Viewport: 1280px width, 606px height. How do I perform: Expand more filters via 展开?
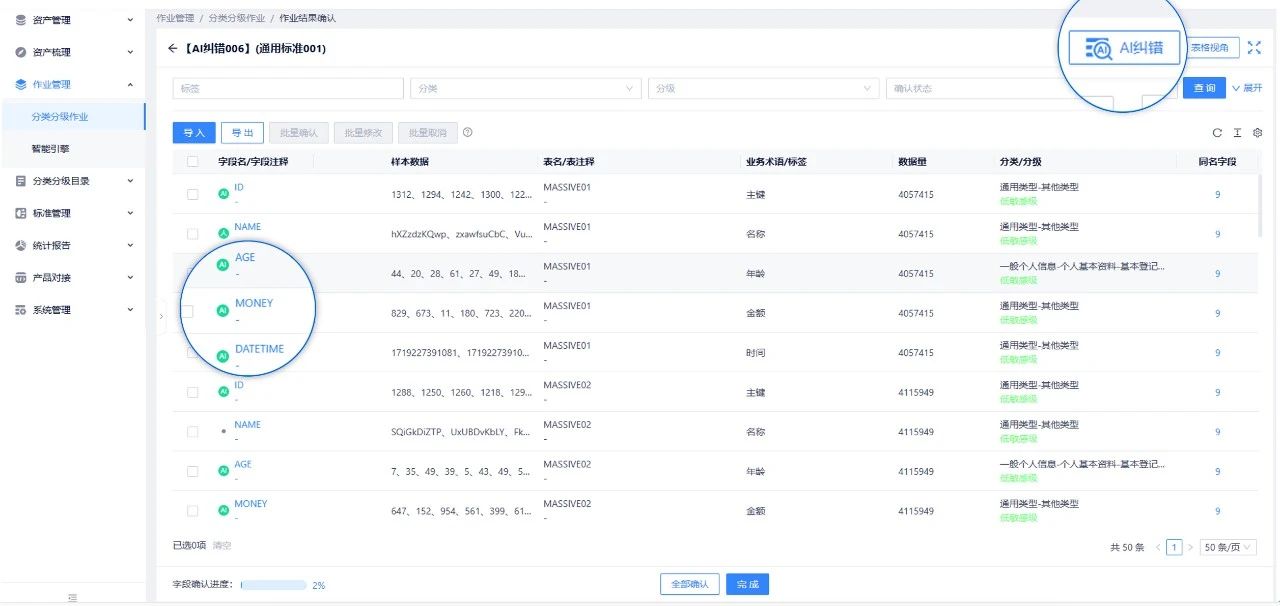click(1249, 88)
